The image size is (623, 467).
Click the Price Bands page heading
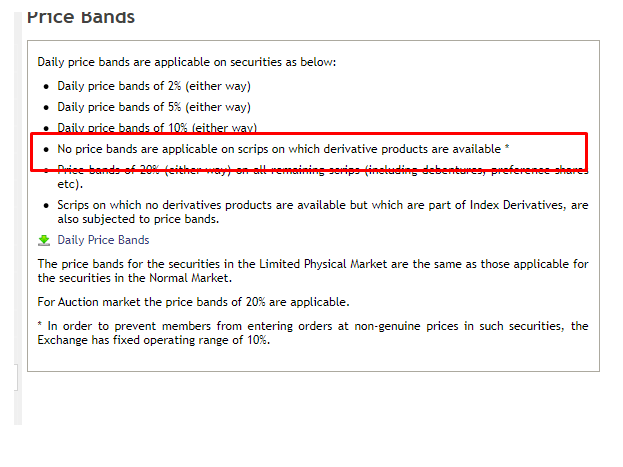81,18
